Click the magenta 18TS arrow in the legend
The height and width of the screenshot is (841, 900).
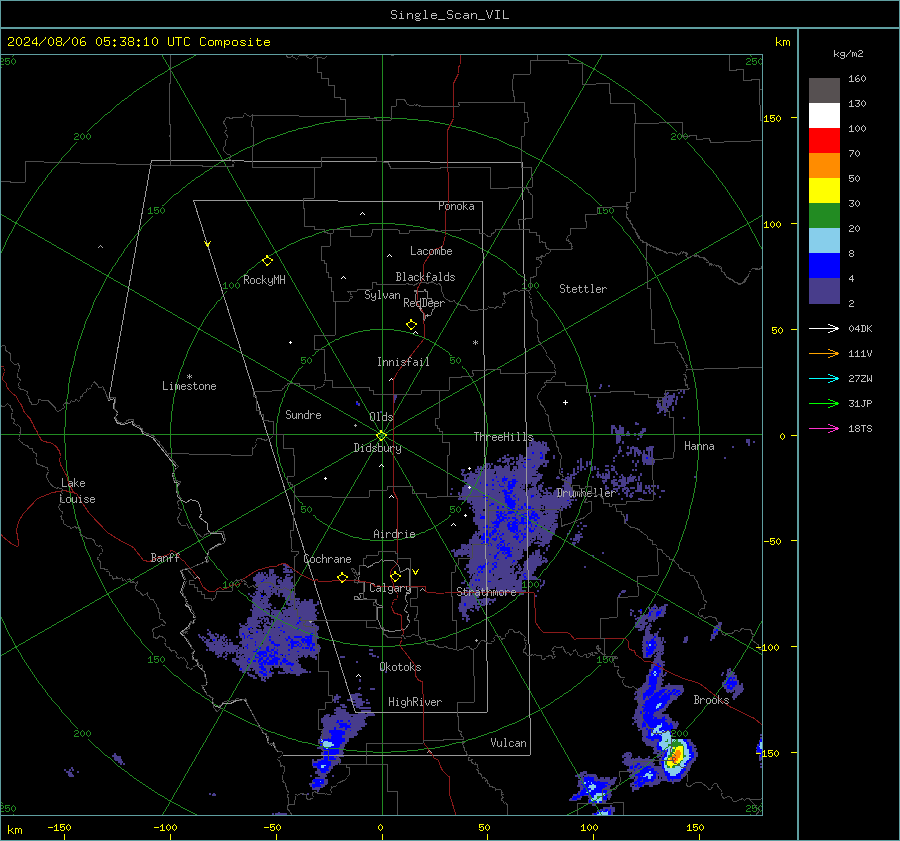tap(824, 428)
